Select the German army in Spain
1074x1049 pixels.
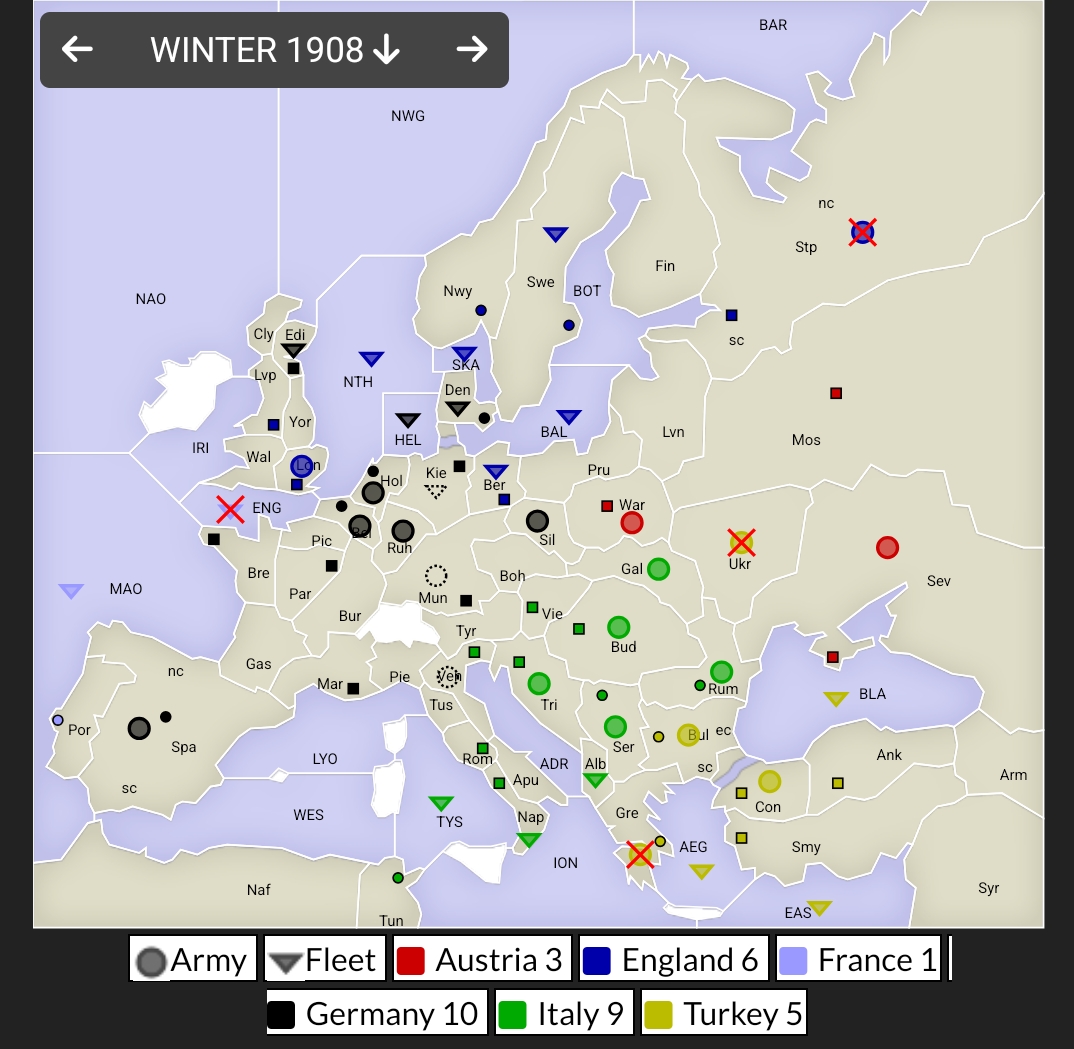pos(139,728)
